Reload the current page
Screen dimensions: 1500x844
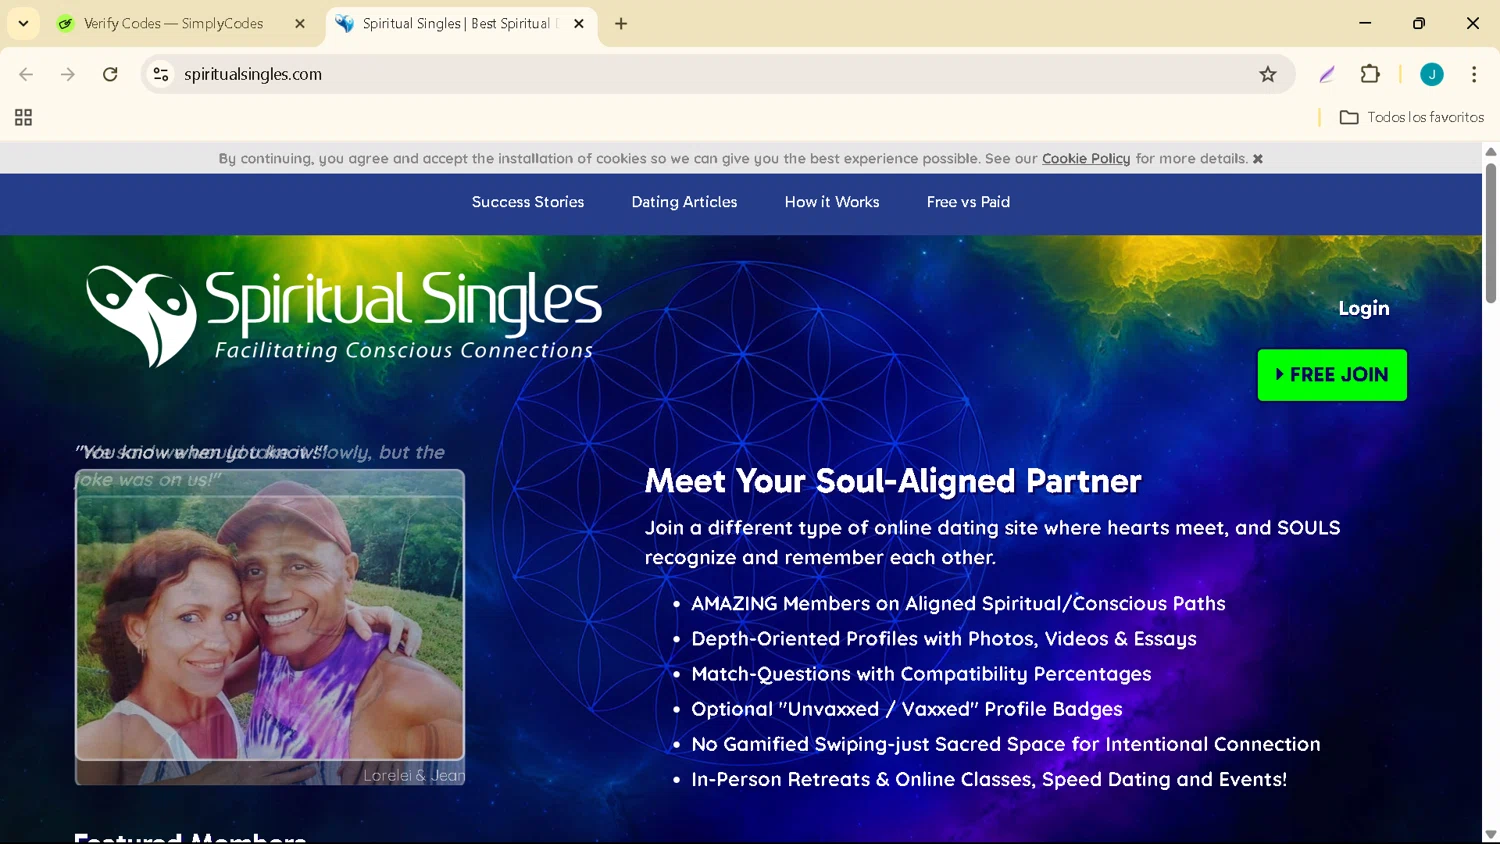coord(110,74)
